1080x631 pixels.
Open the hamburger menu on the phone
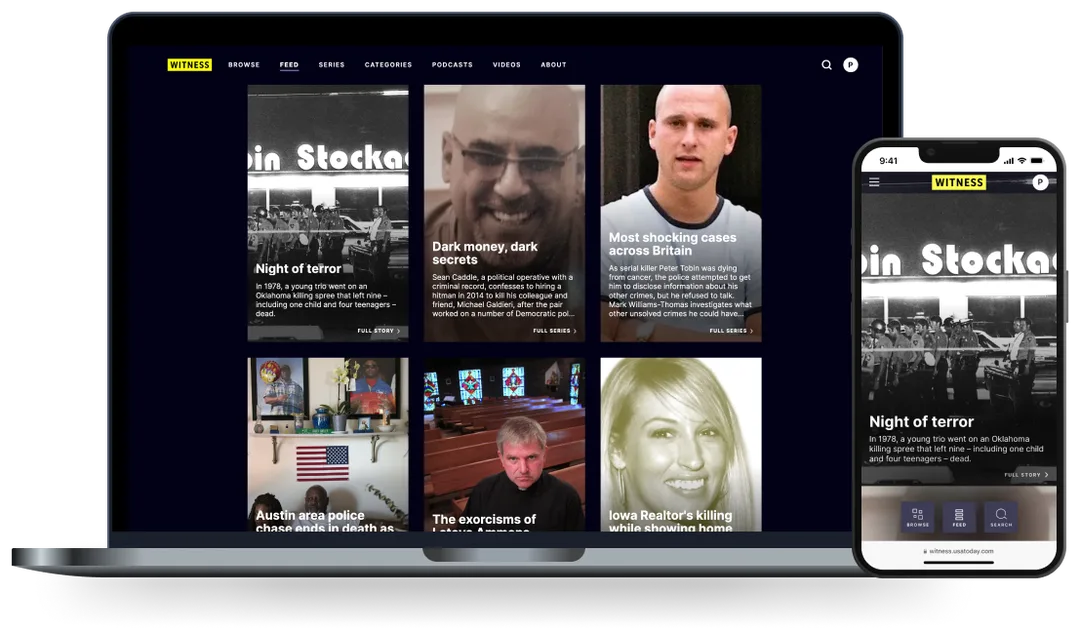[x=874, y=182]
